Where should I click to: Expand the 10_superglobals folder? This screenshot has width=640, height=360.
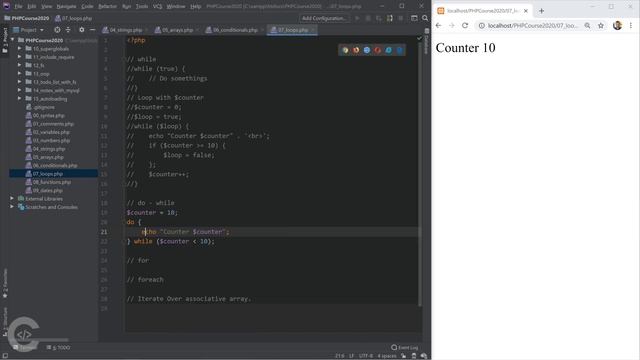pyautogui.click(x=20, y=49)
